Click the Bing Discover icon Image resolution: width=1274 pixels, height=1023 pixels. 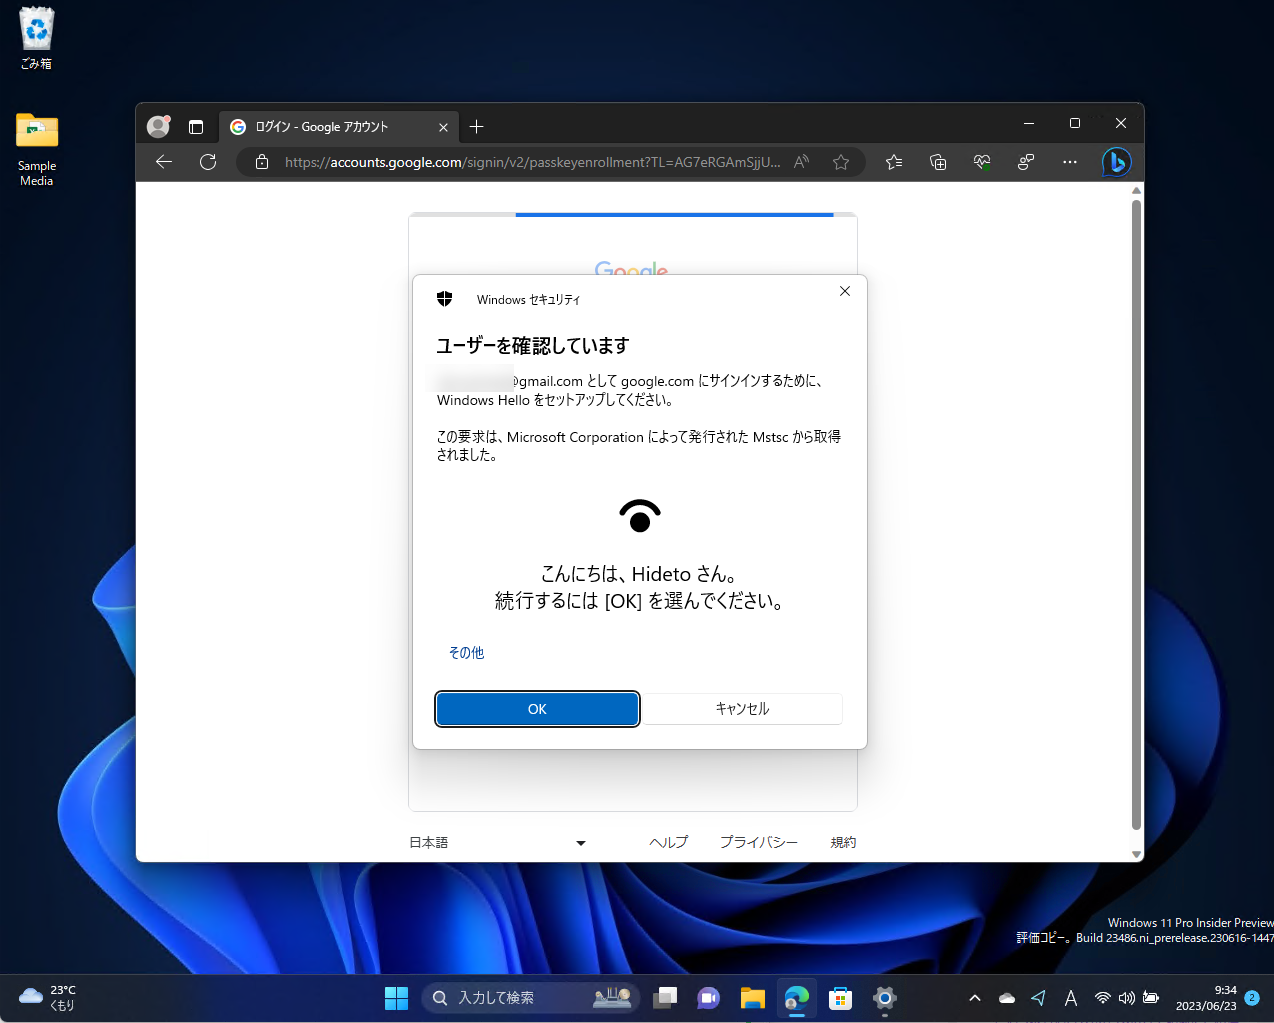tap(1117, 162)
